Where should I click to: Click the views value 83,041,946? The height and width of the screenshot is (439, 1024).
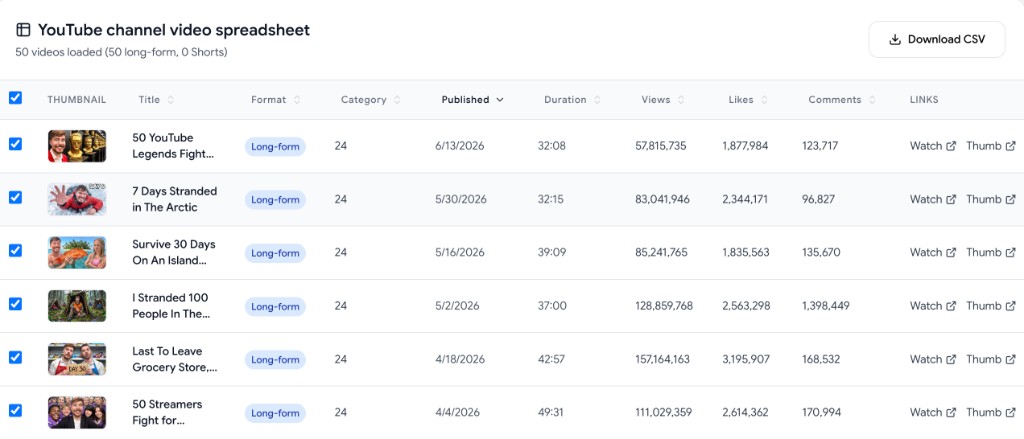[662, 199]
